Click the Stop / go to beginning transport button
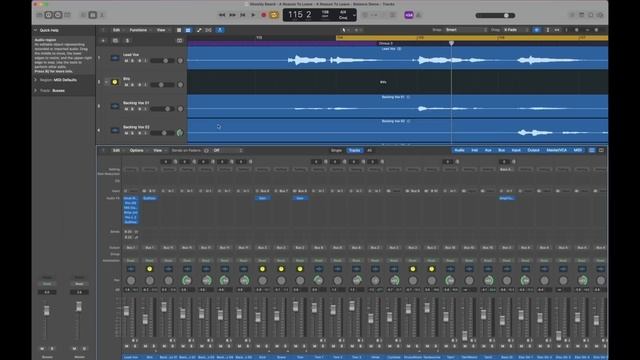This screenshot has height=360, width=640. pyautogui.click(x=242, y=15)
